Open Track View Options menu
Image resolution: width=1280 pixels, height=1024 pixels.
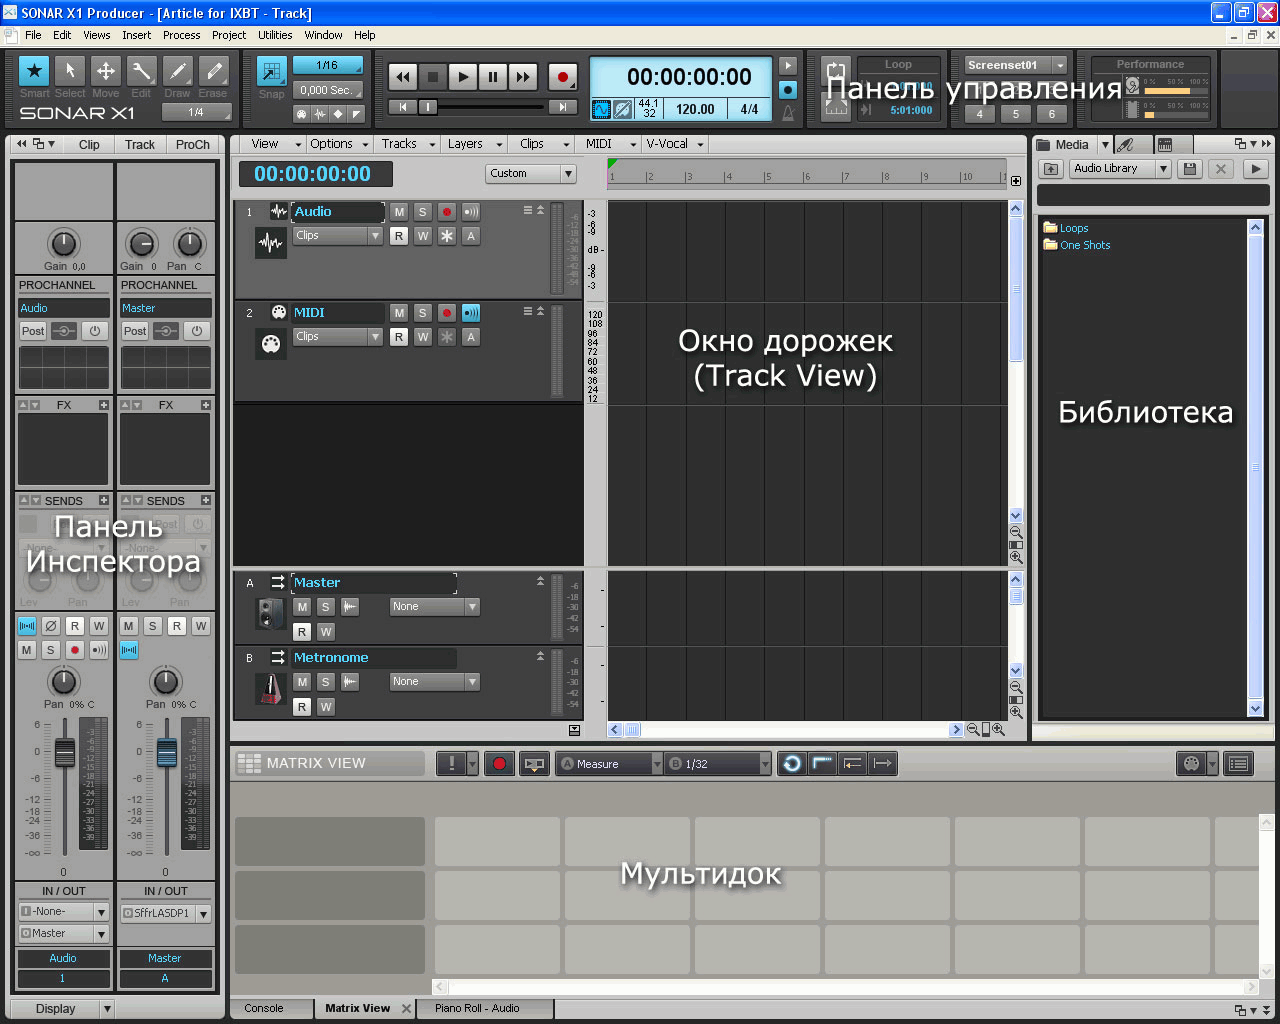[x=339, y=144]
